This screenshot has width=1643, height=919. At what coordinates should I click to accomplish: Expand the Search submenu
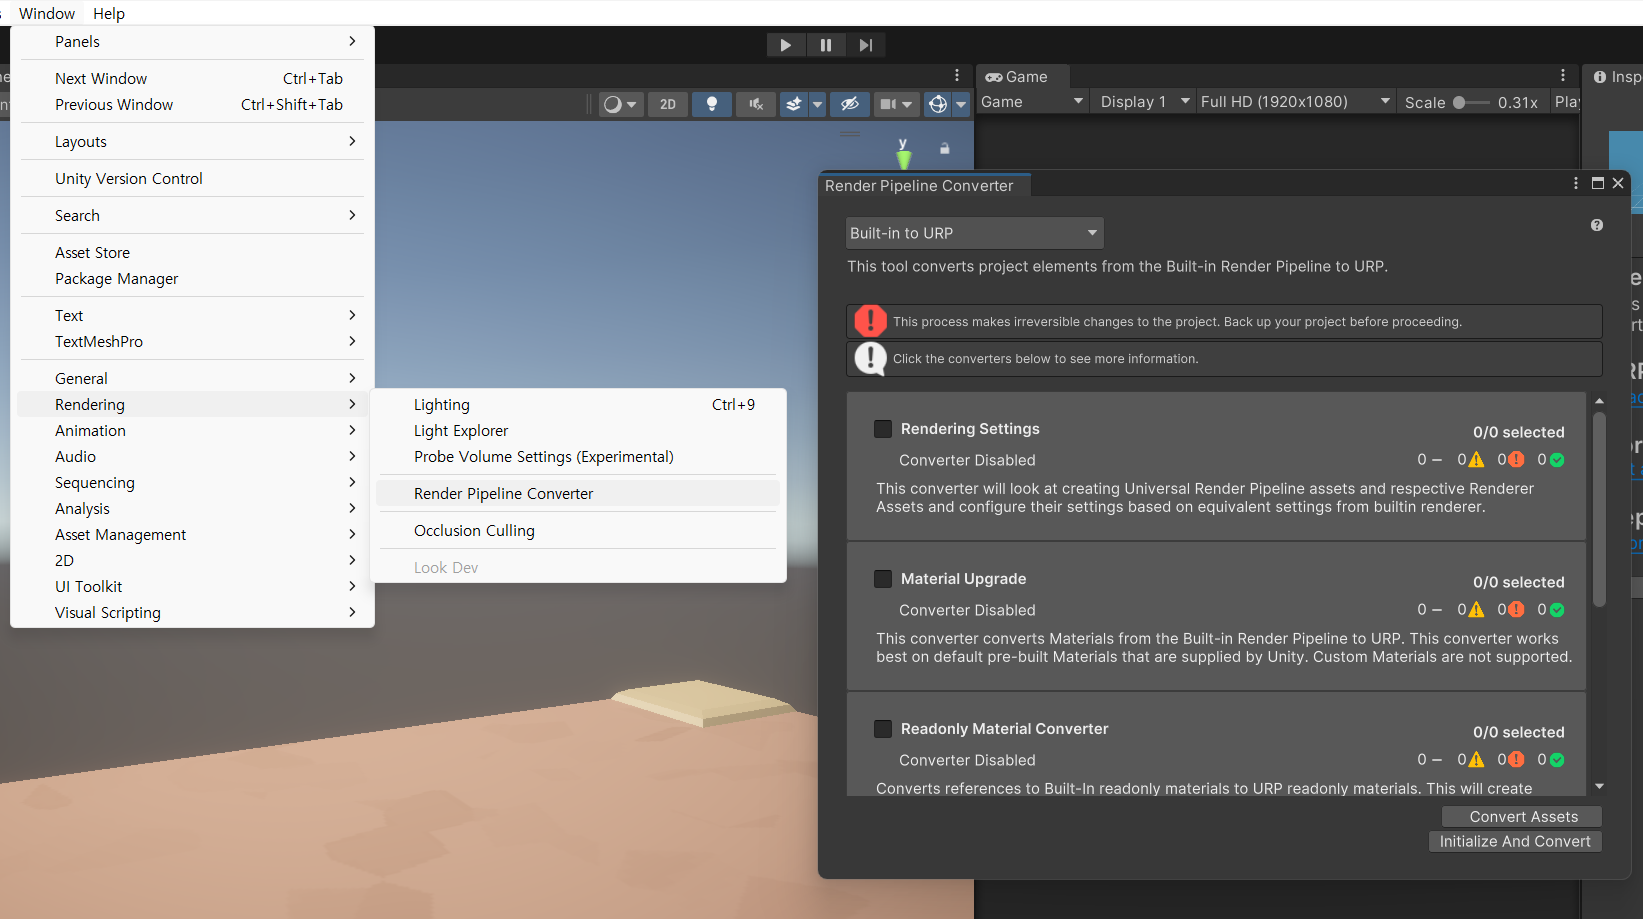pyautogui.click(x=192, y=216)
